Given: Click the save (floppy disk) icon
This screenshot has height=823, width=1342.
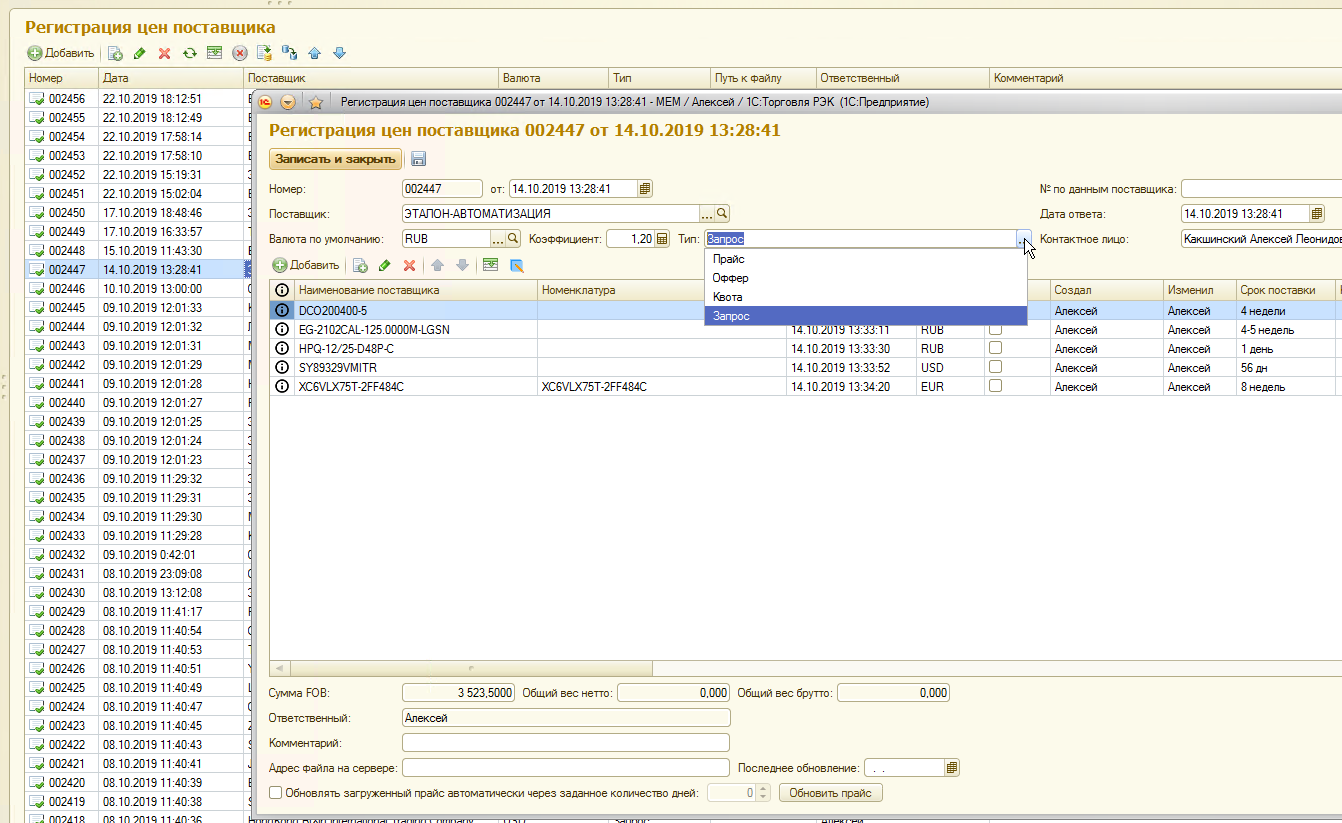Looking at the screenshot, I should pyautogui.click(x=418, y=159).
